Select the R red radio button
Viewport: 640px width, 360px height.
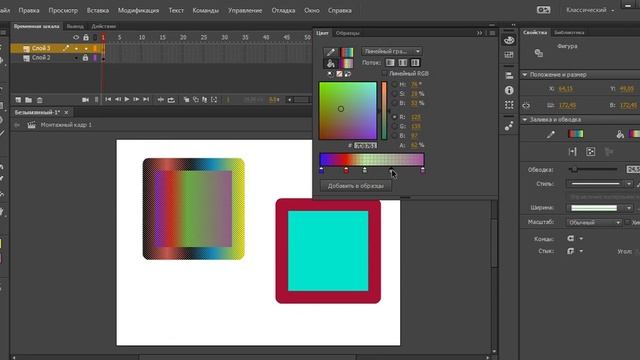394,117
